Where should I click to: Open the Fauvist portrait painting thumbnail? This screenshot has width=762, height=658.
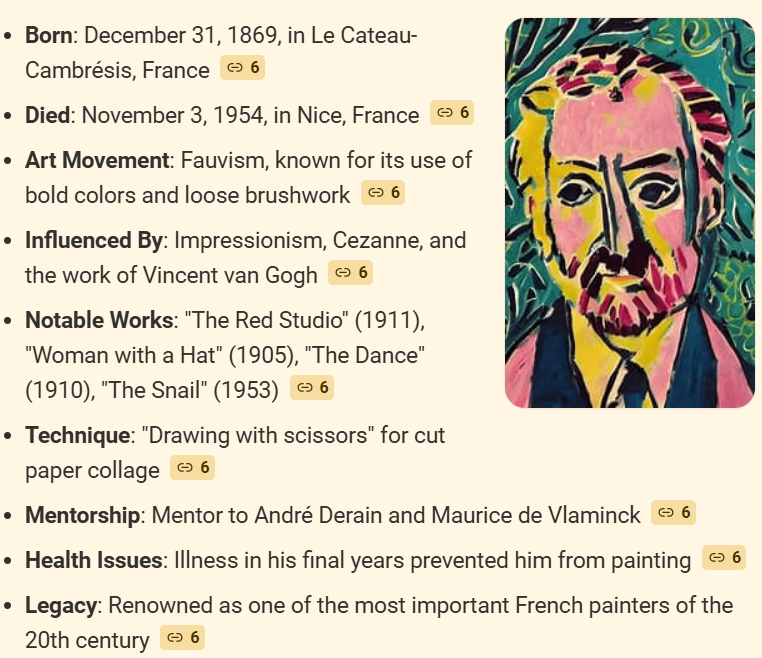point(629,213)
